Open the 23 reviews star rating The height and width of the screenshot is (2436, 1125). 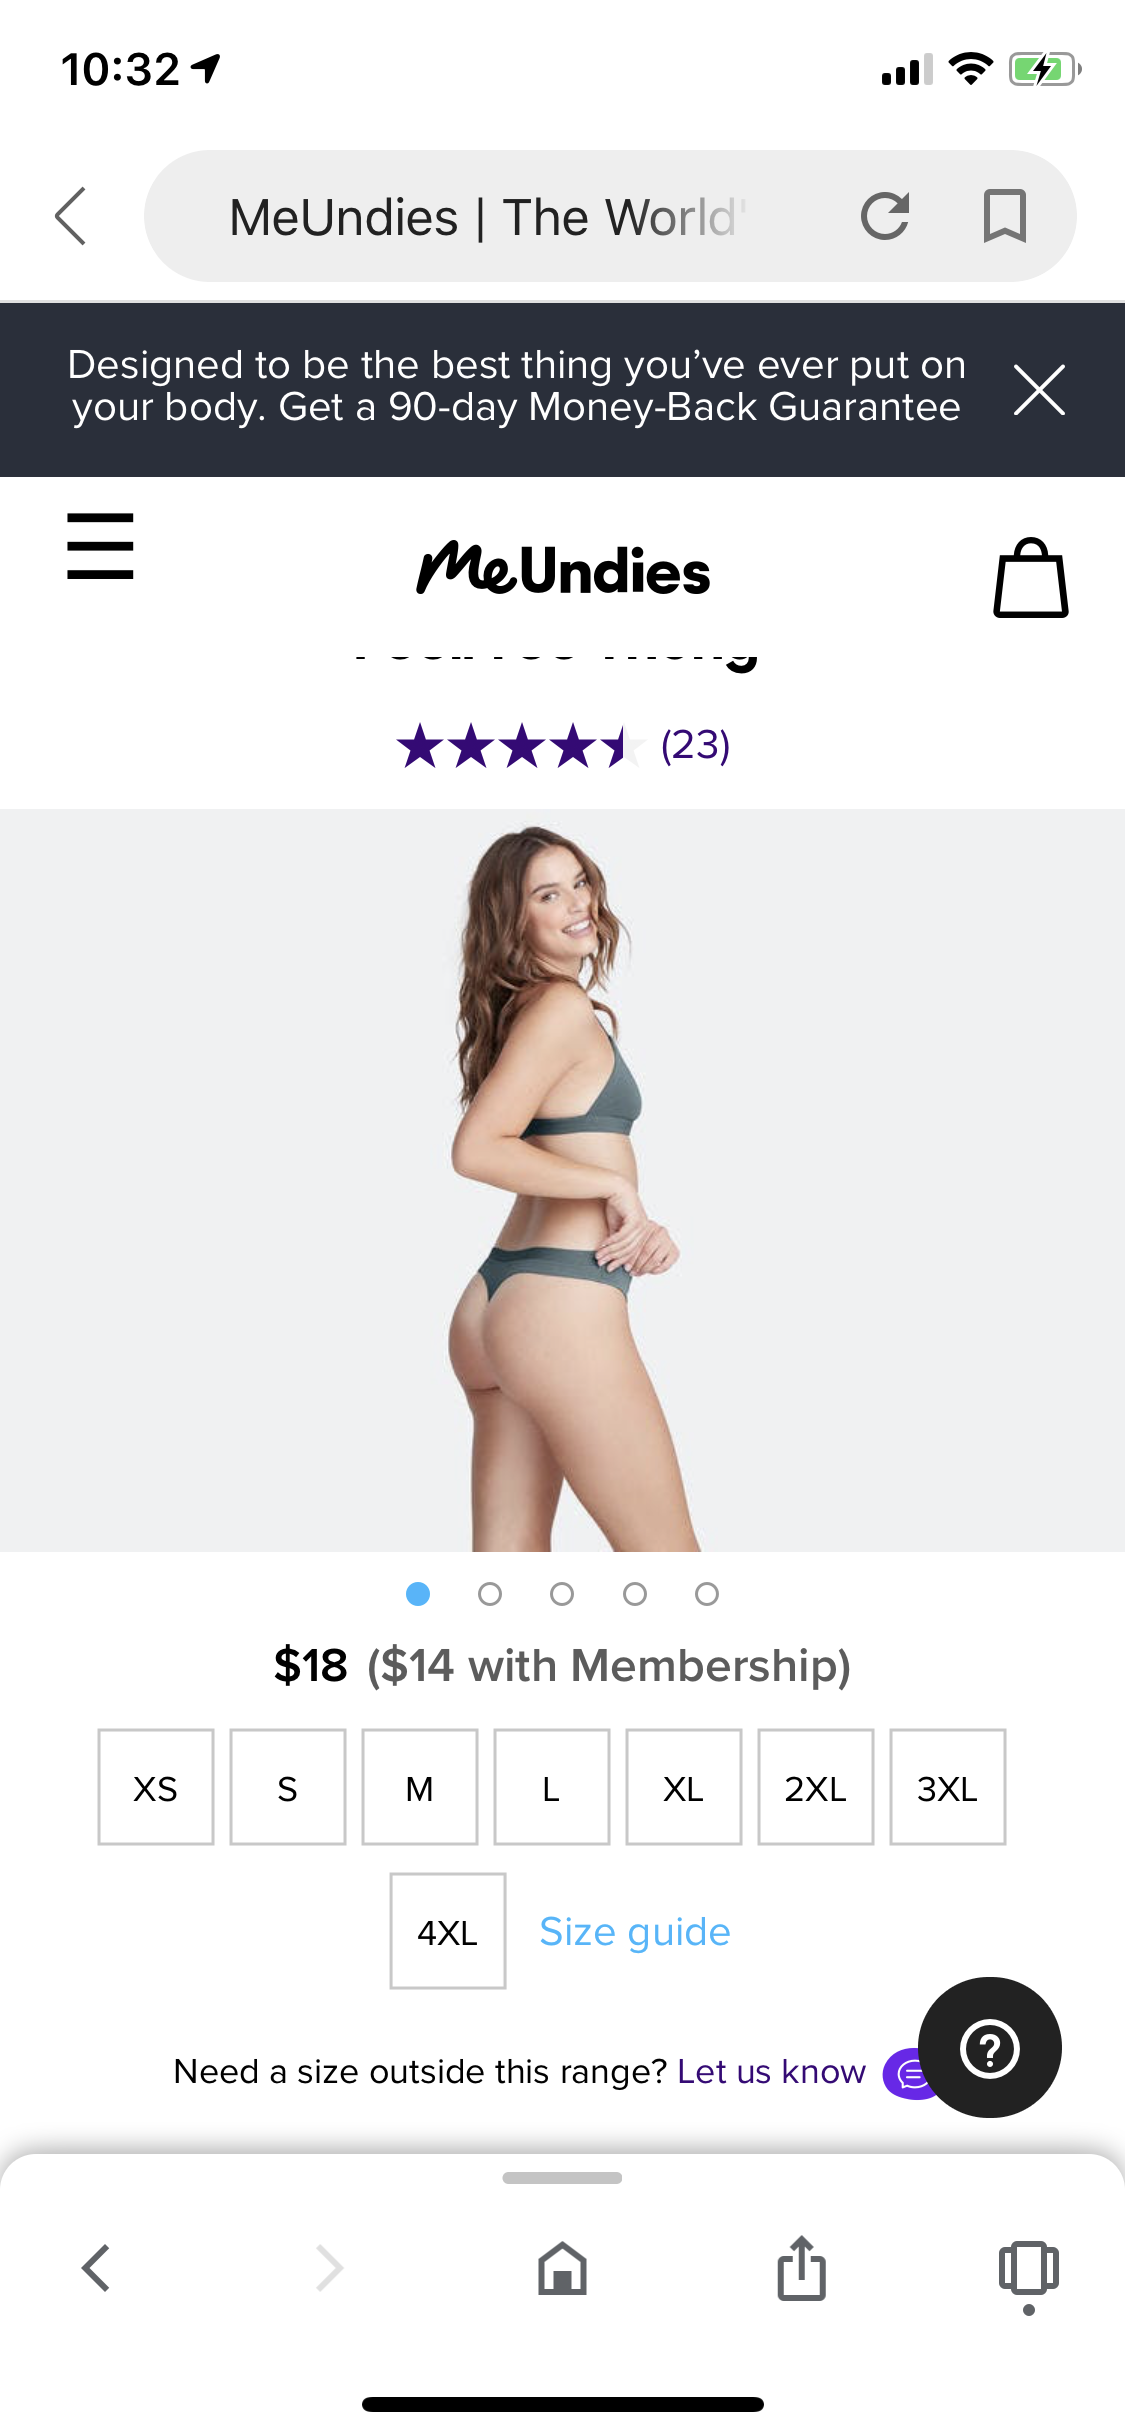(563, 746)
